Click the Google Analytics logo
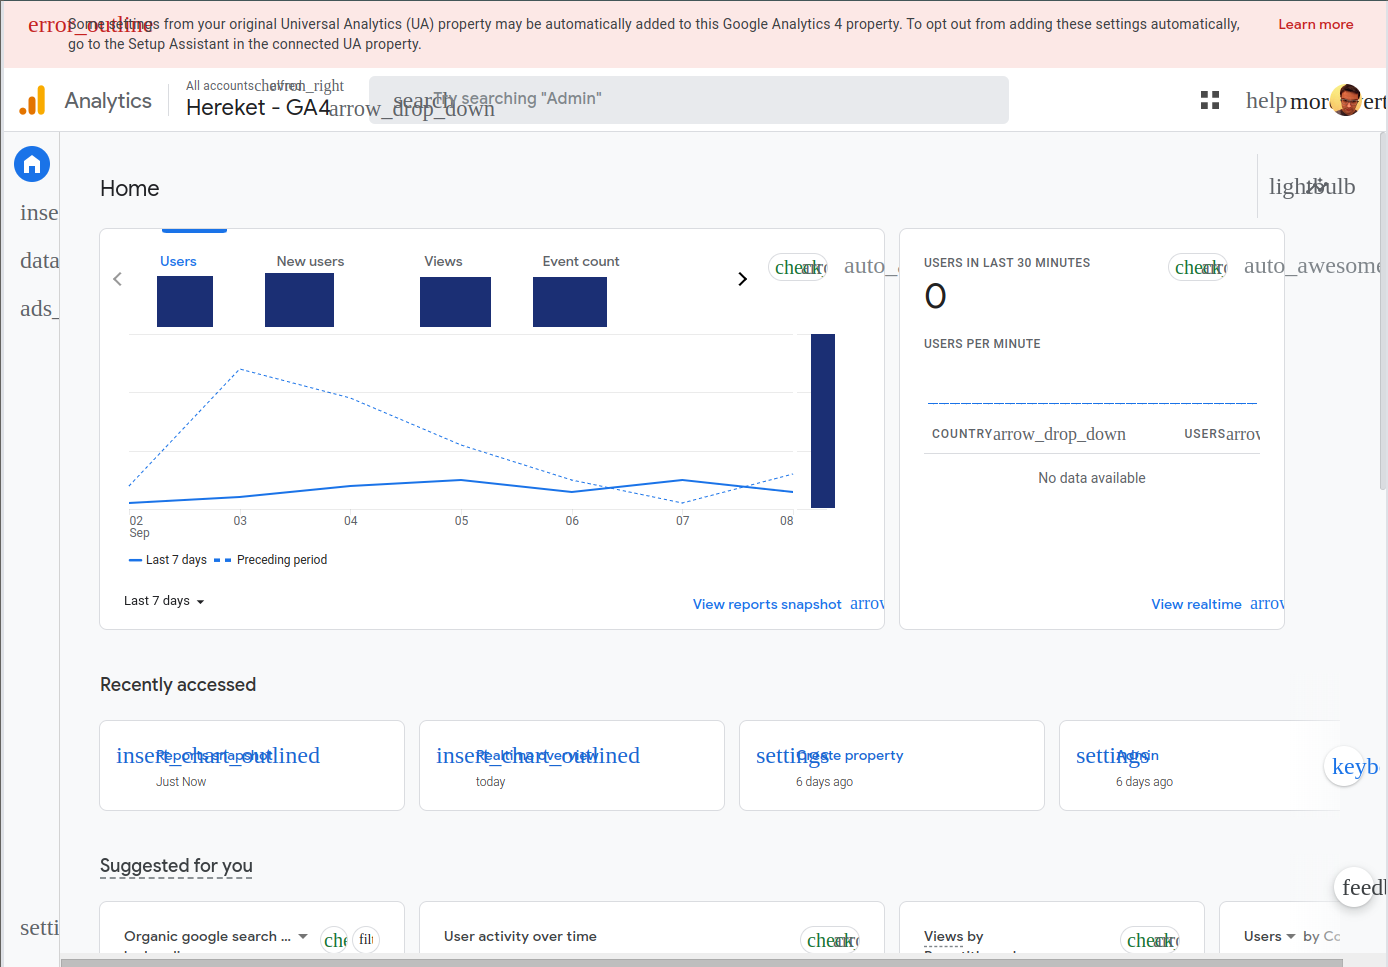Image resolution: width=1388 pixels, height=967 pixels. click(x=33, y=100)
